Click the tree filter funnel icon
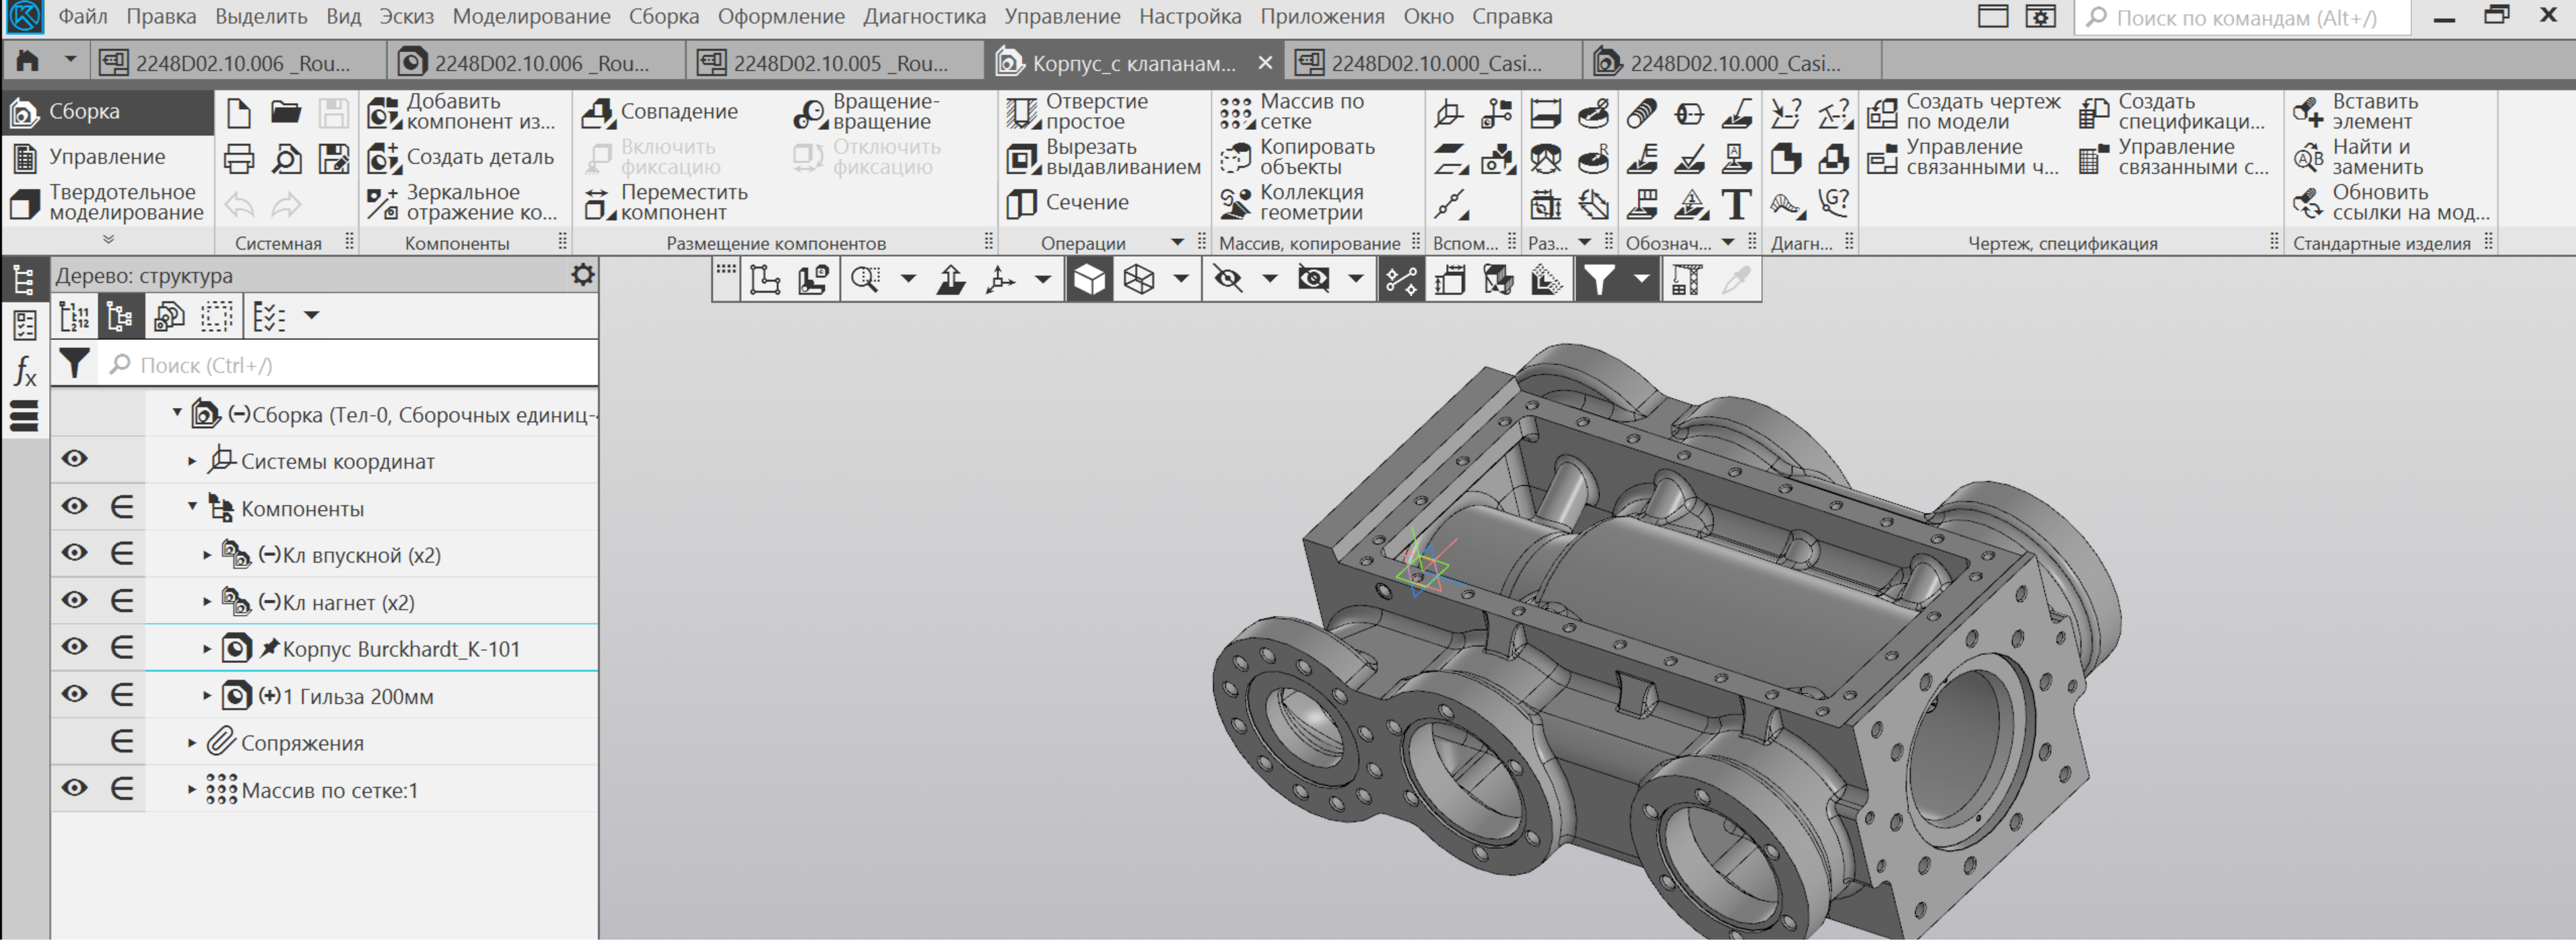The image size is (2576, 941). (74, 364)
